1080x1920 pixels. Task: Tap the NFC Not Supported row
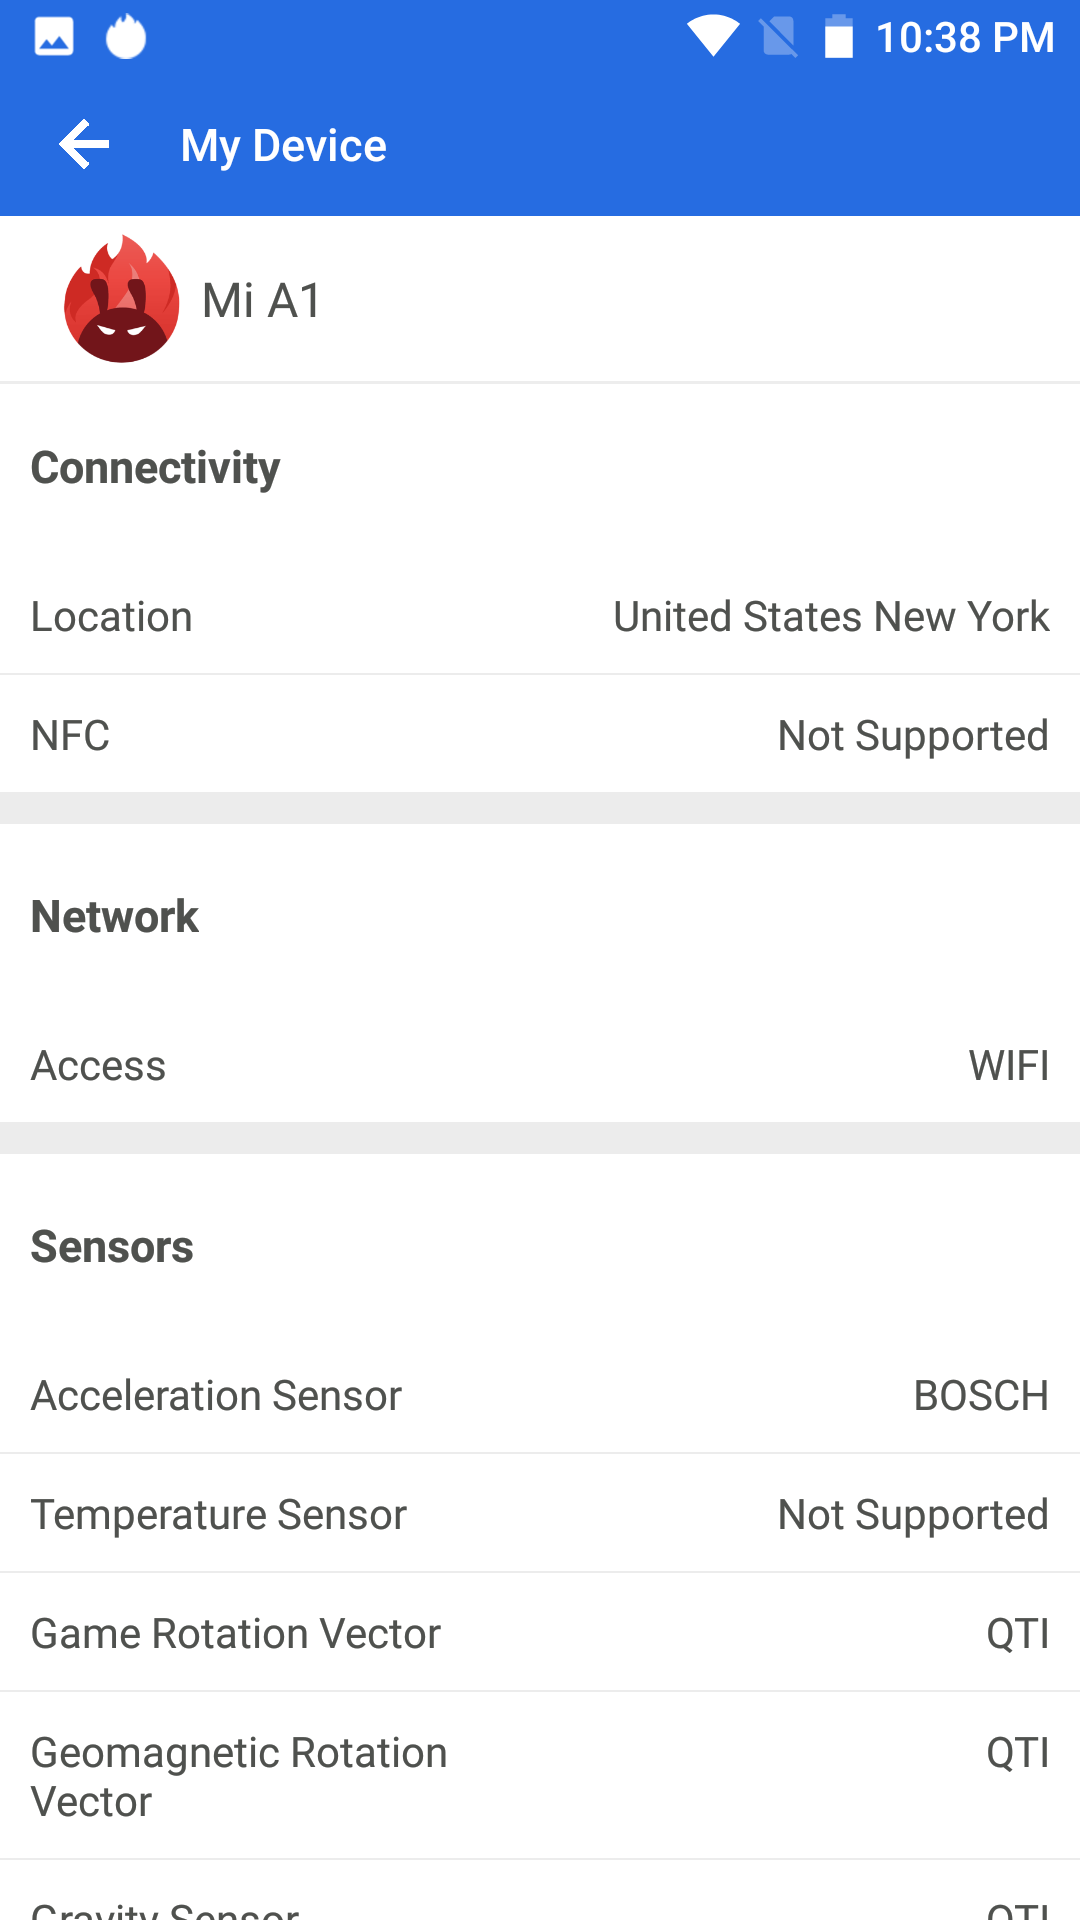point(540,735)
